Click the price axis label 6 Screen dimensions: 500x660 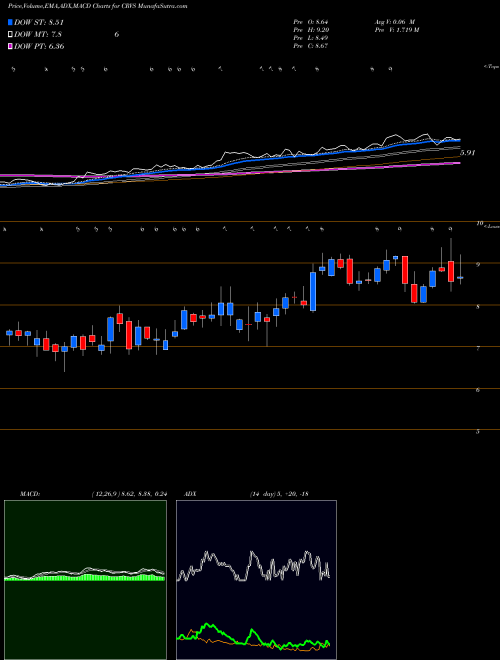tap(478, 390)
